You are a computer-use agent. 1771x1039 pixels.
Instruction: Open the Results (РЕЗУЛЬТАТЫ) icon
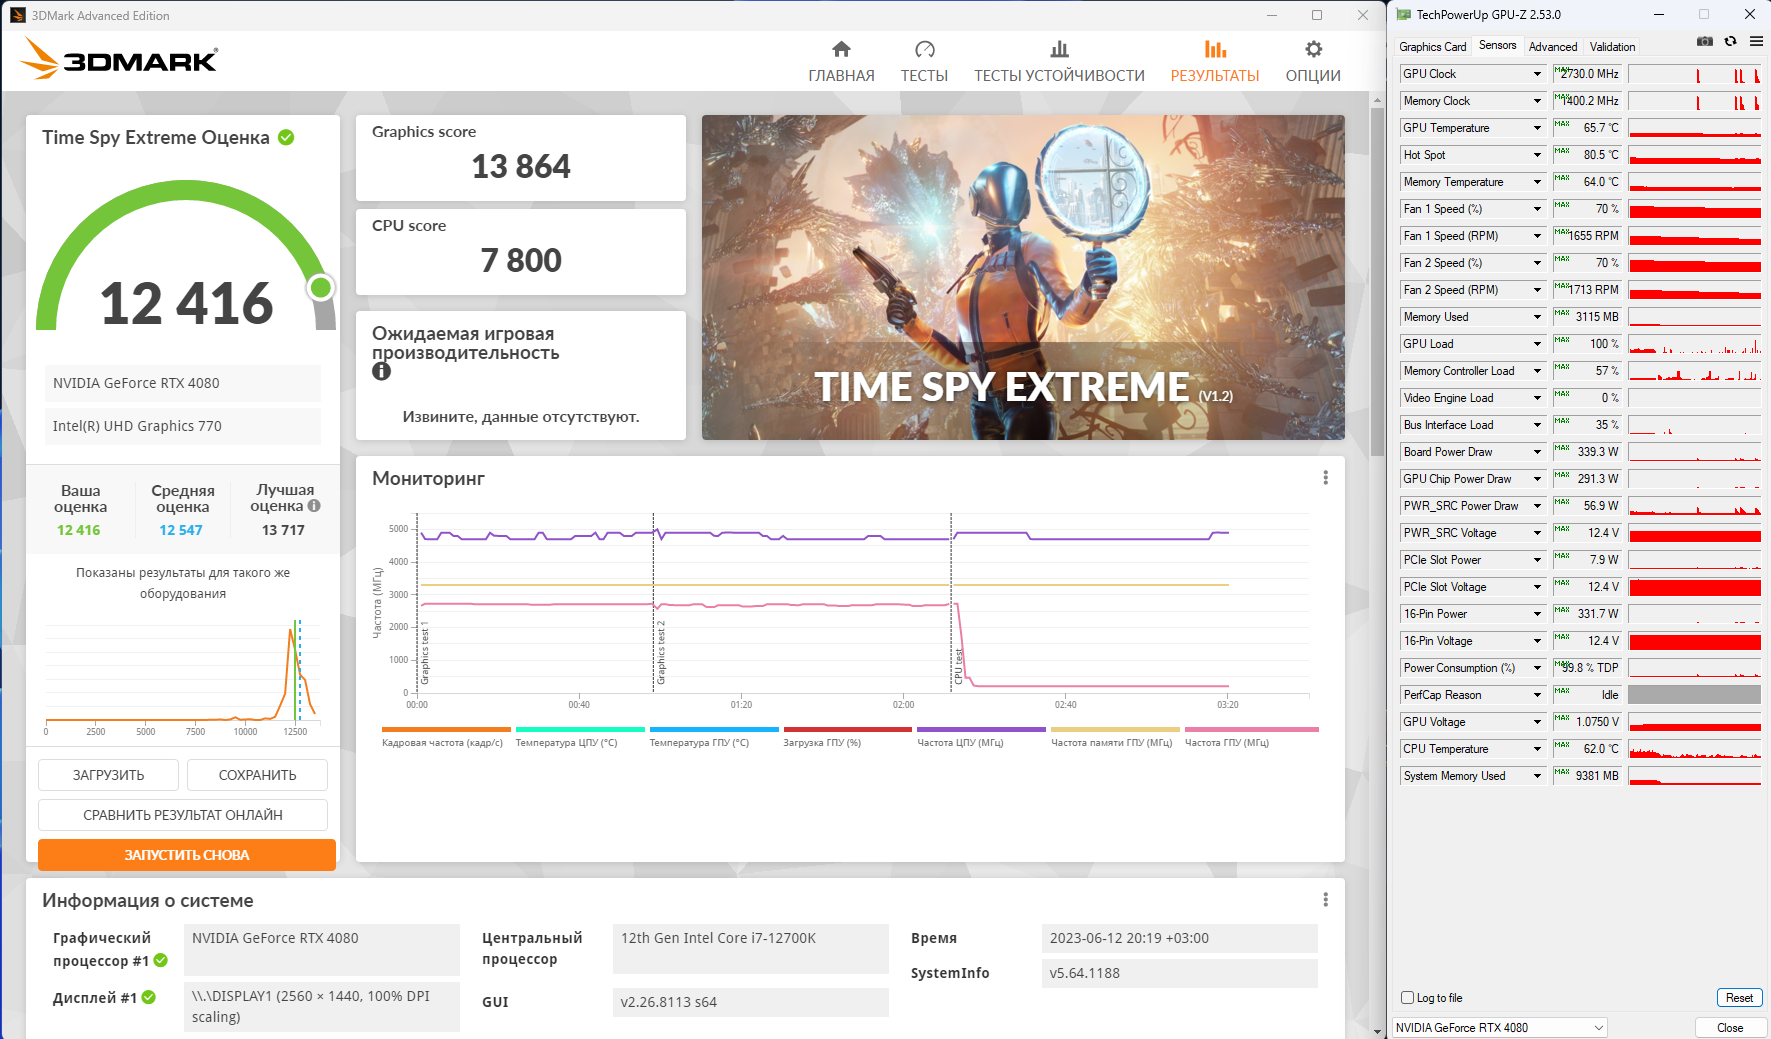(x=1215, y=49)
